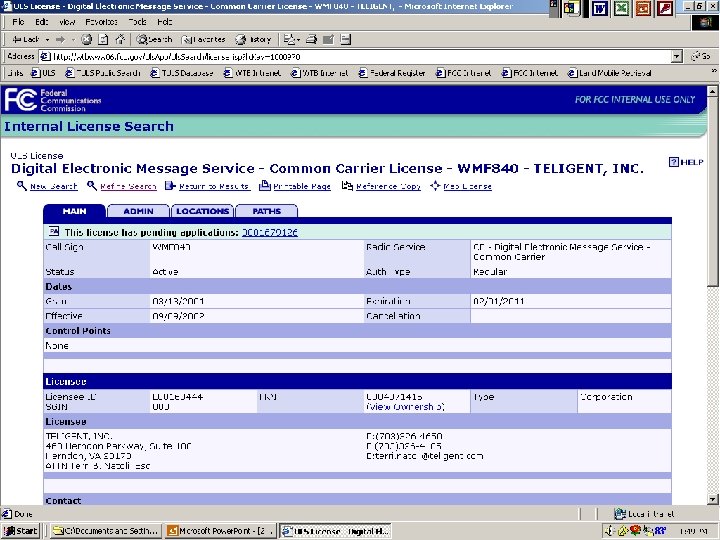
Task: Open the Search pane from the toolbar
Action: click(x=154, y=39)
